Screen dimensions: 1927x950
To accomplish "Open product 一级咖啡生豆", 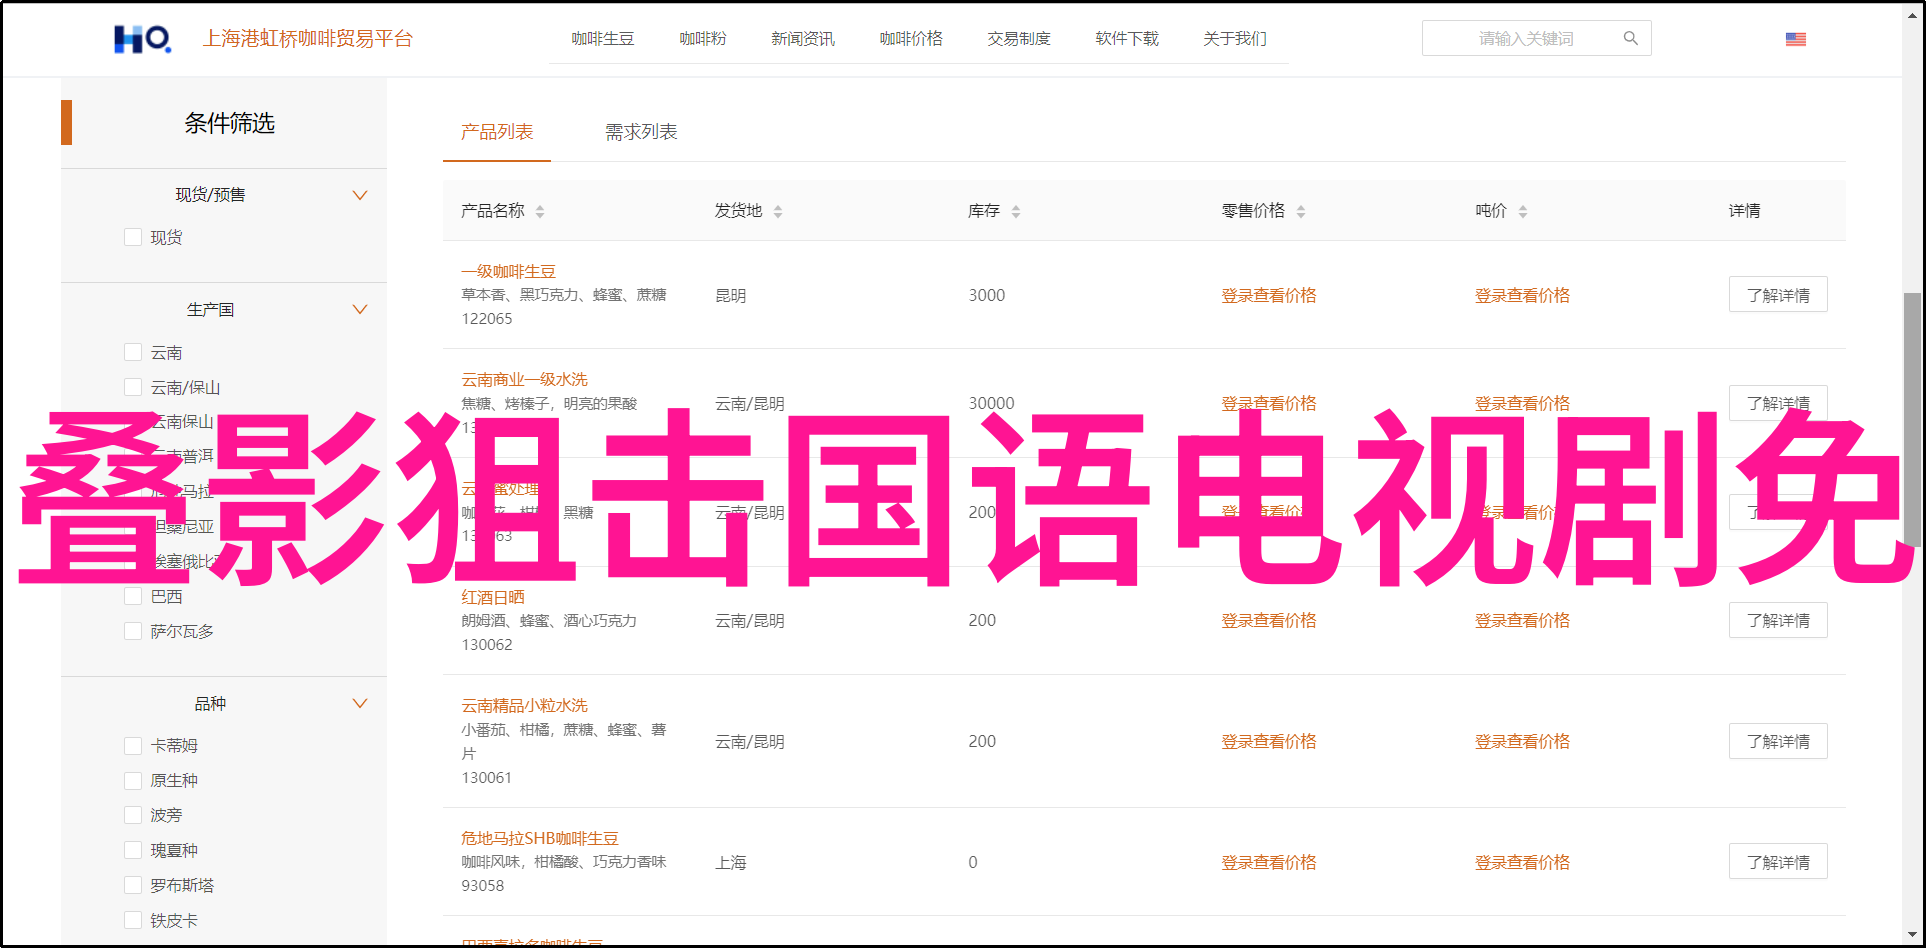I will [x=508, y=271].
